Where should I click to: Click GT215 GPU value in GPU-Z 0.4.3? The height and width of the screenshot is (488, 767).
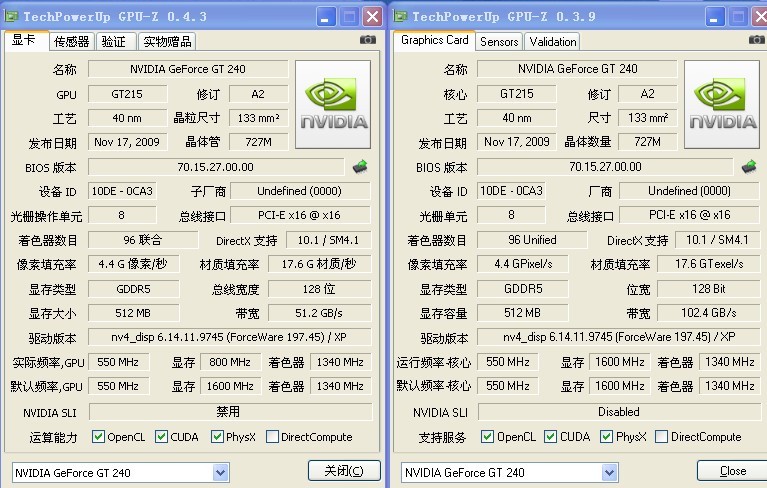coord(127,94)
